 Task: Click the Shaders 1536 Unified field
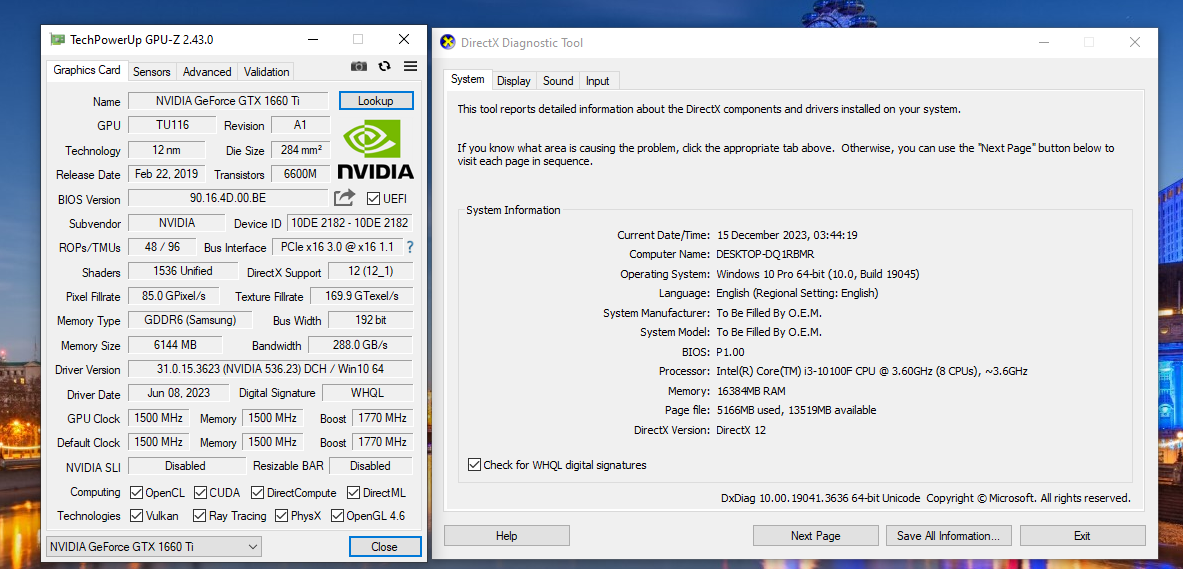(x=183, y=271)
